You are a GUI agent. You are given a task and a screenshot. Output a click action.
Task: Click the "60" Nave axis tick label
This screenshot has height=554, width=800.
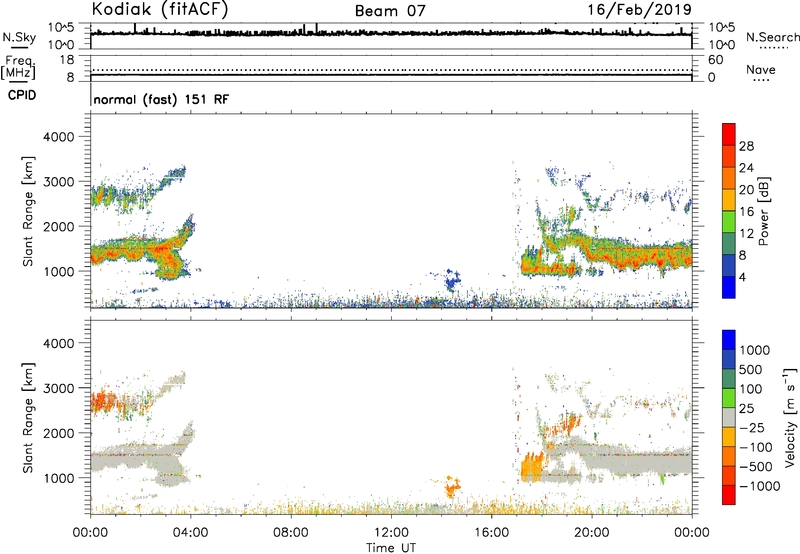click(716, 60)
